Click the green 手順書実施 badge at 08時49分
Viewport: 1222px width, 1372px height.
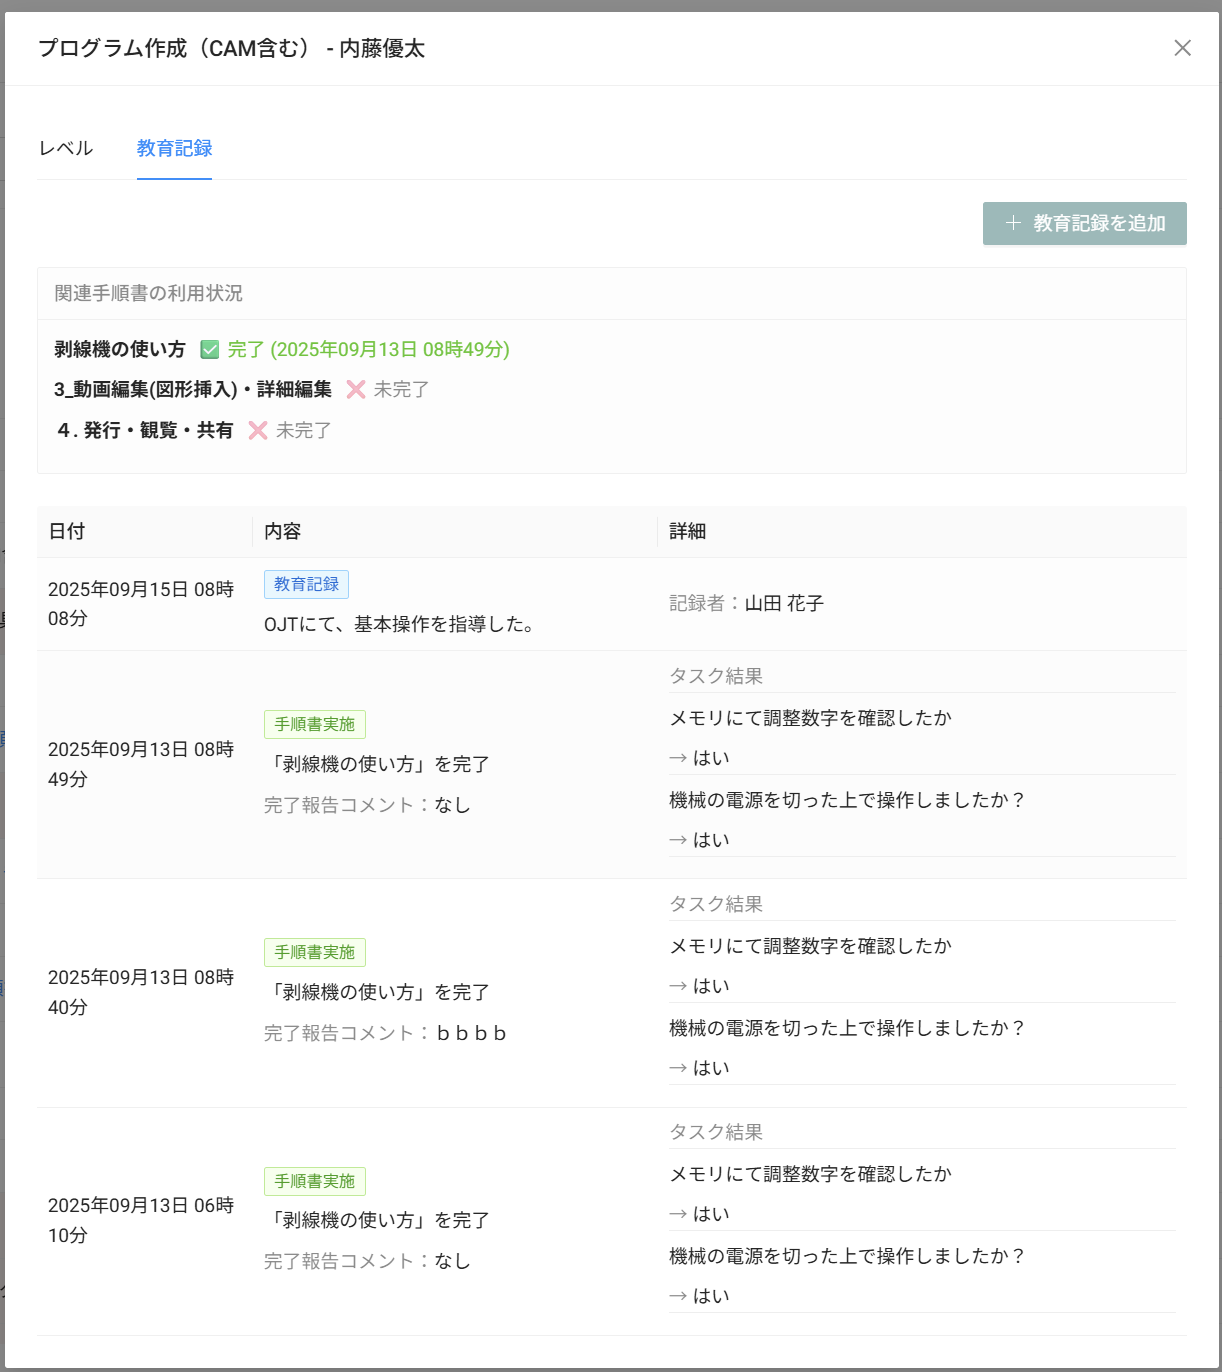[x=314, y=723]
